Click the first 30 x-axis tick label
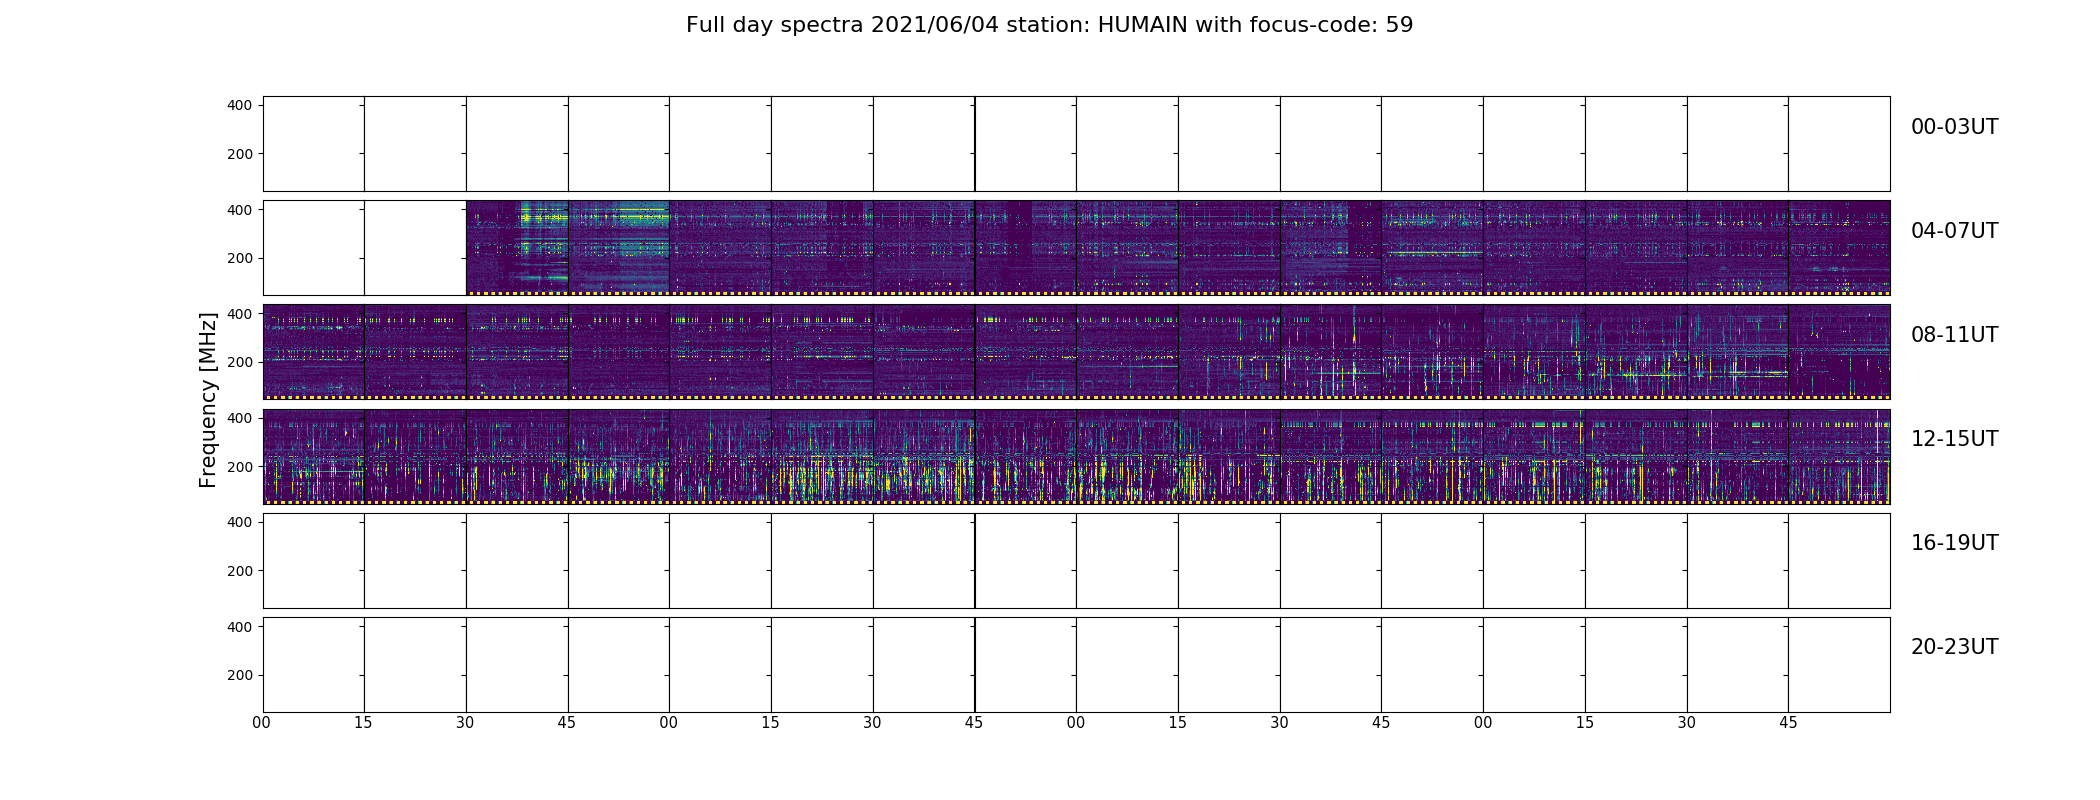Screen dimensions: 2100x800 pos(465,723)
